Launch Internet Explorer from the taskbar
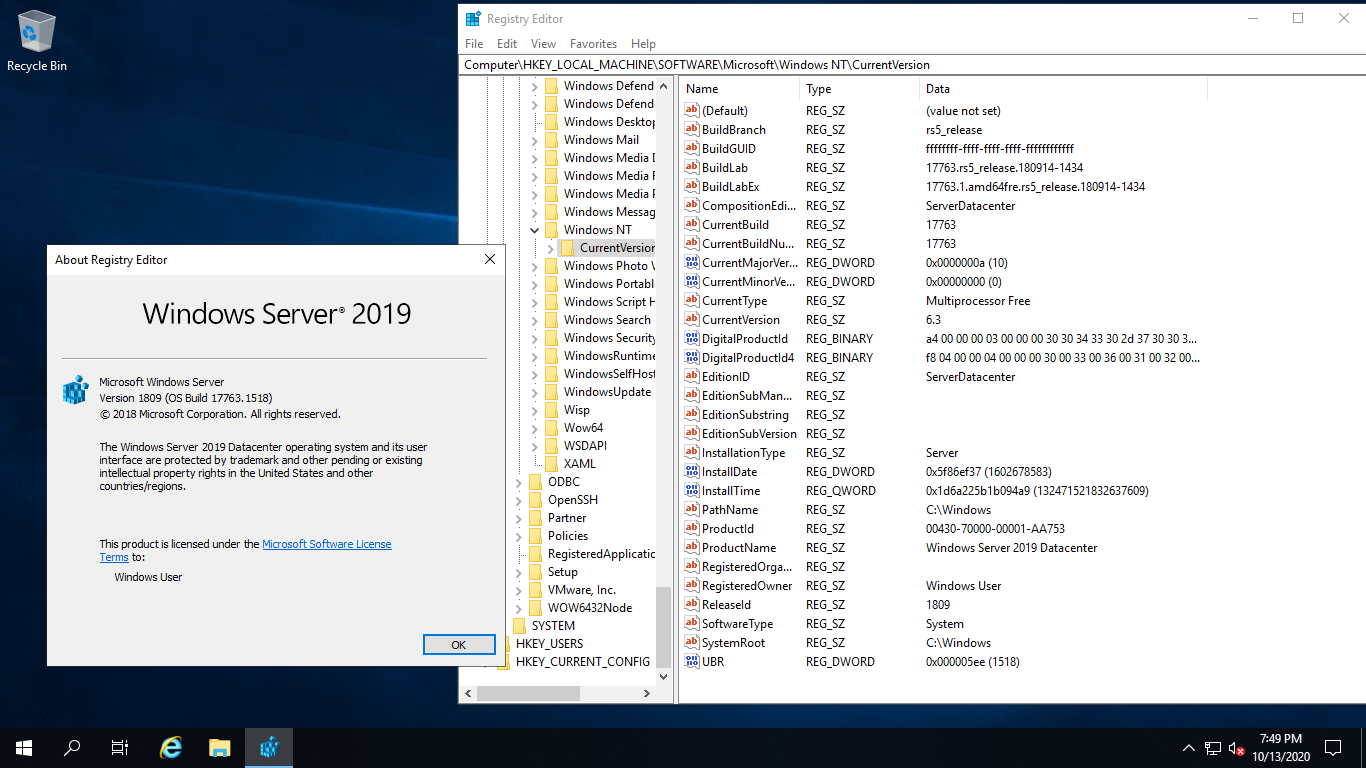The width and height of the screenshot is (1366, 768). point(172,747)
